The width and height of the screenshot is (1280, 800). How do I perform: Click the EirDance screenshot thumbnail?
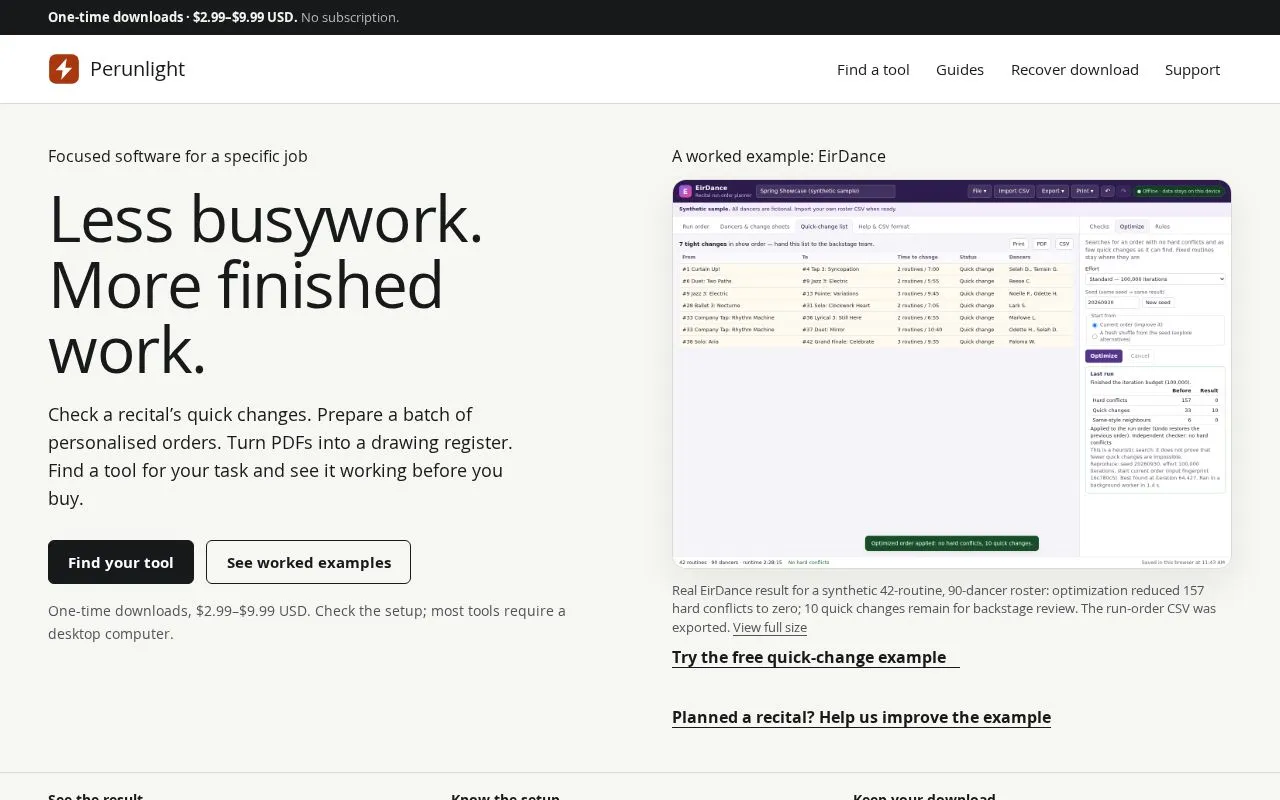(x=952, y=374)
